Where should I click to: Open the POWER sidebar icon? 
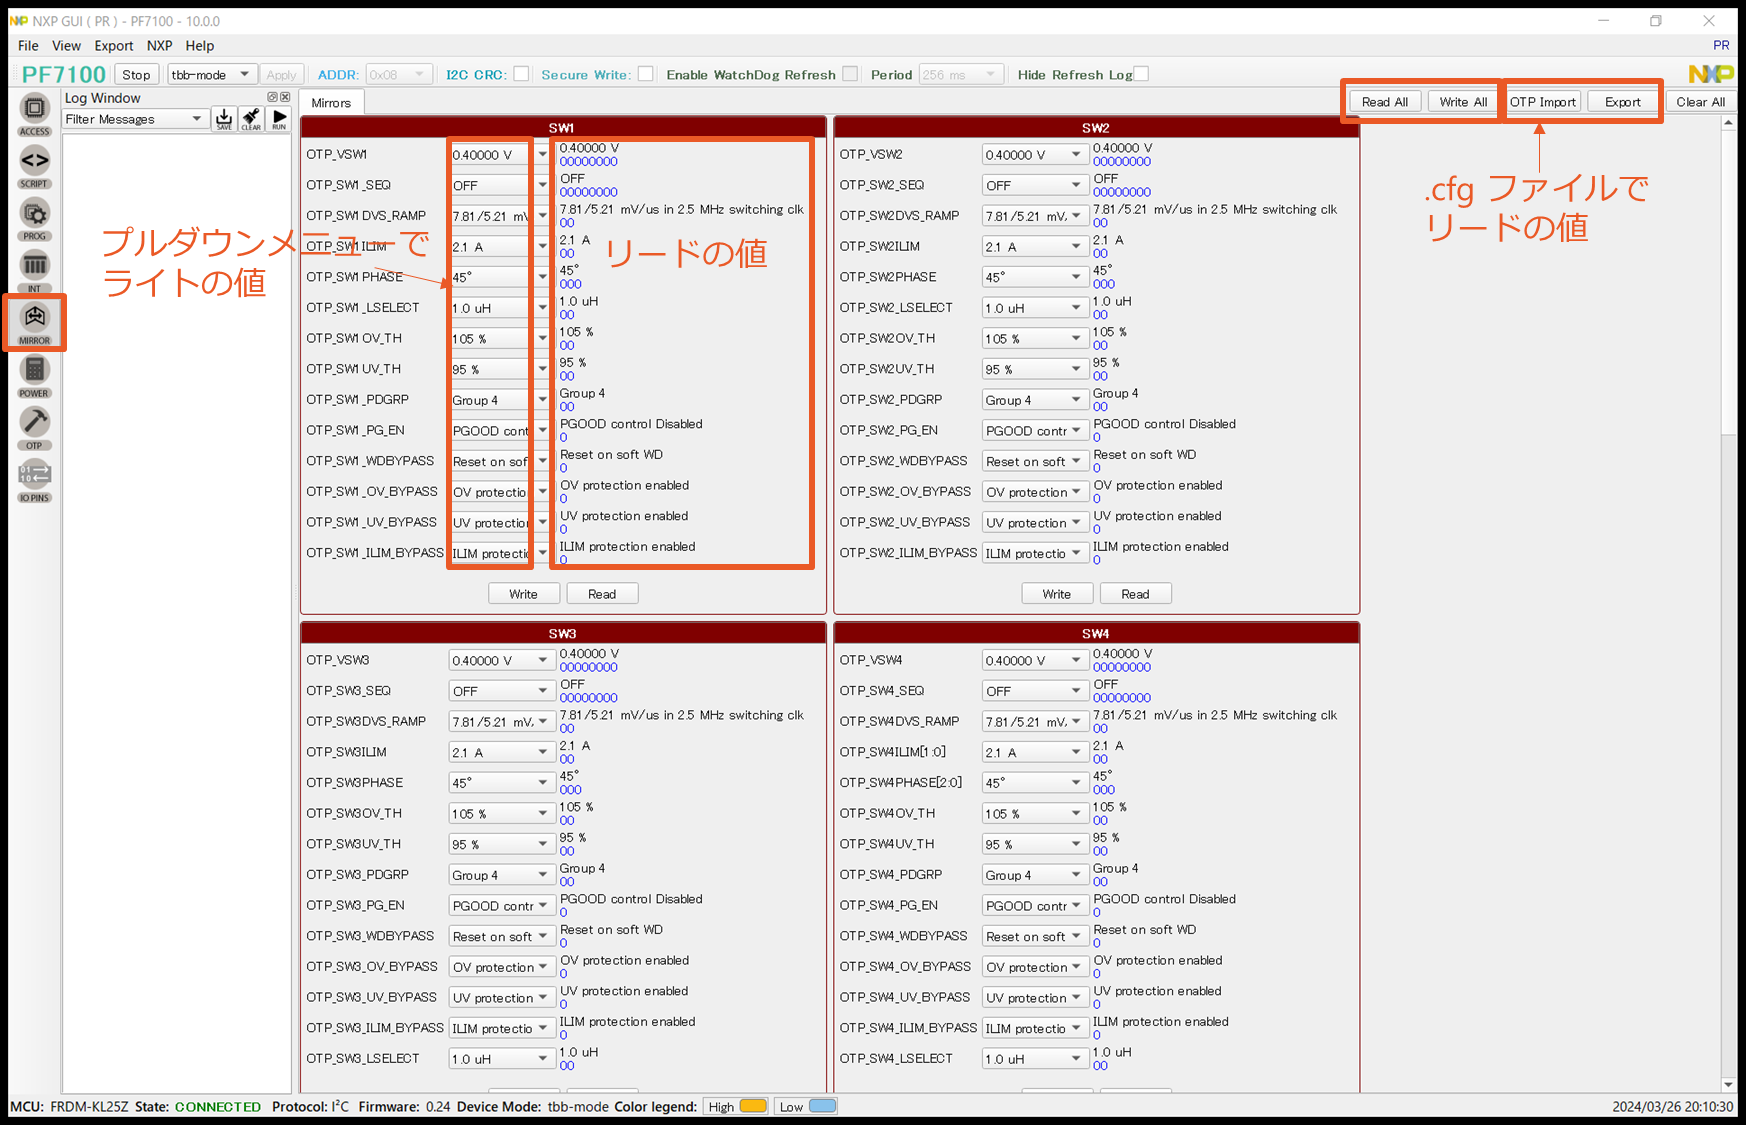(x=34, y=372)
